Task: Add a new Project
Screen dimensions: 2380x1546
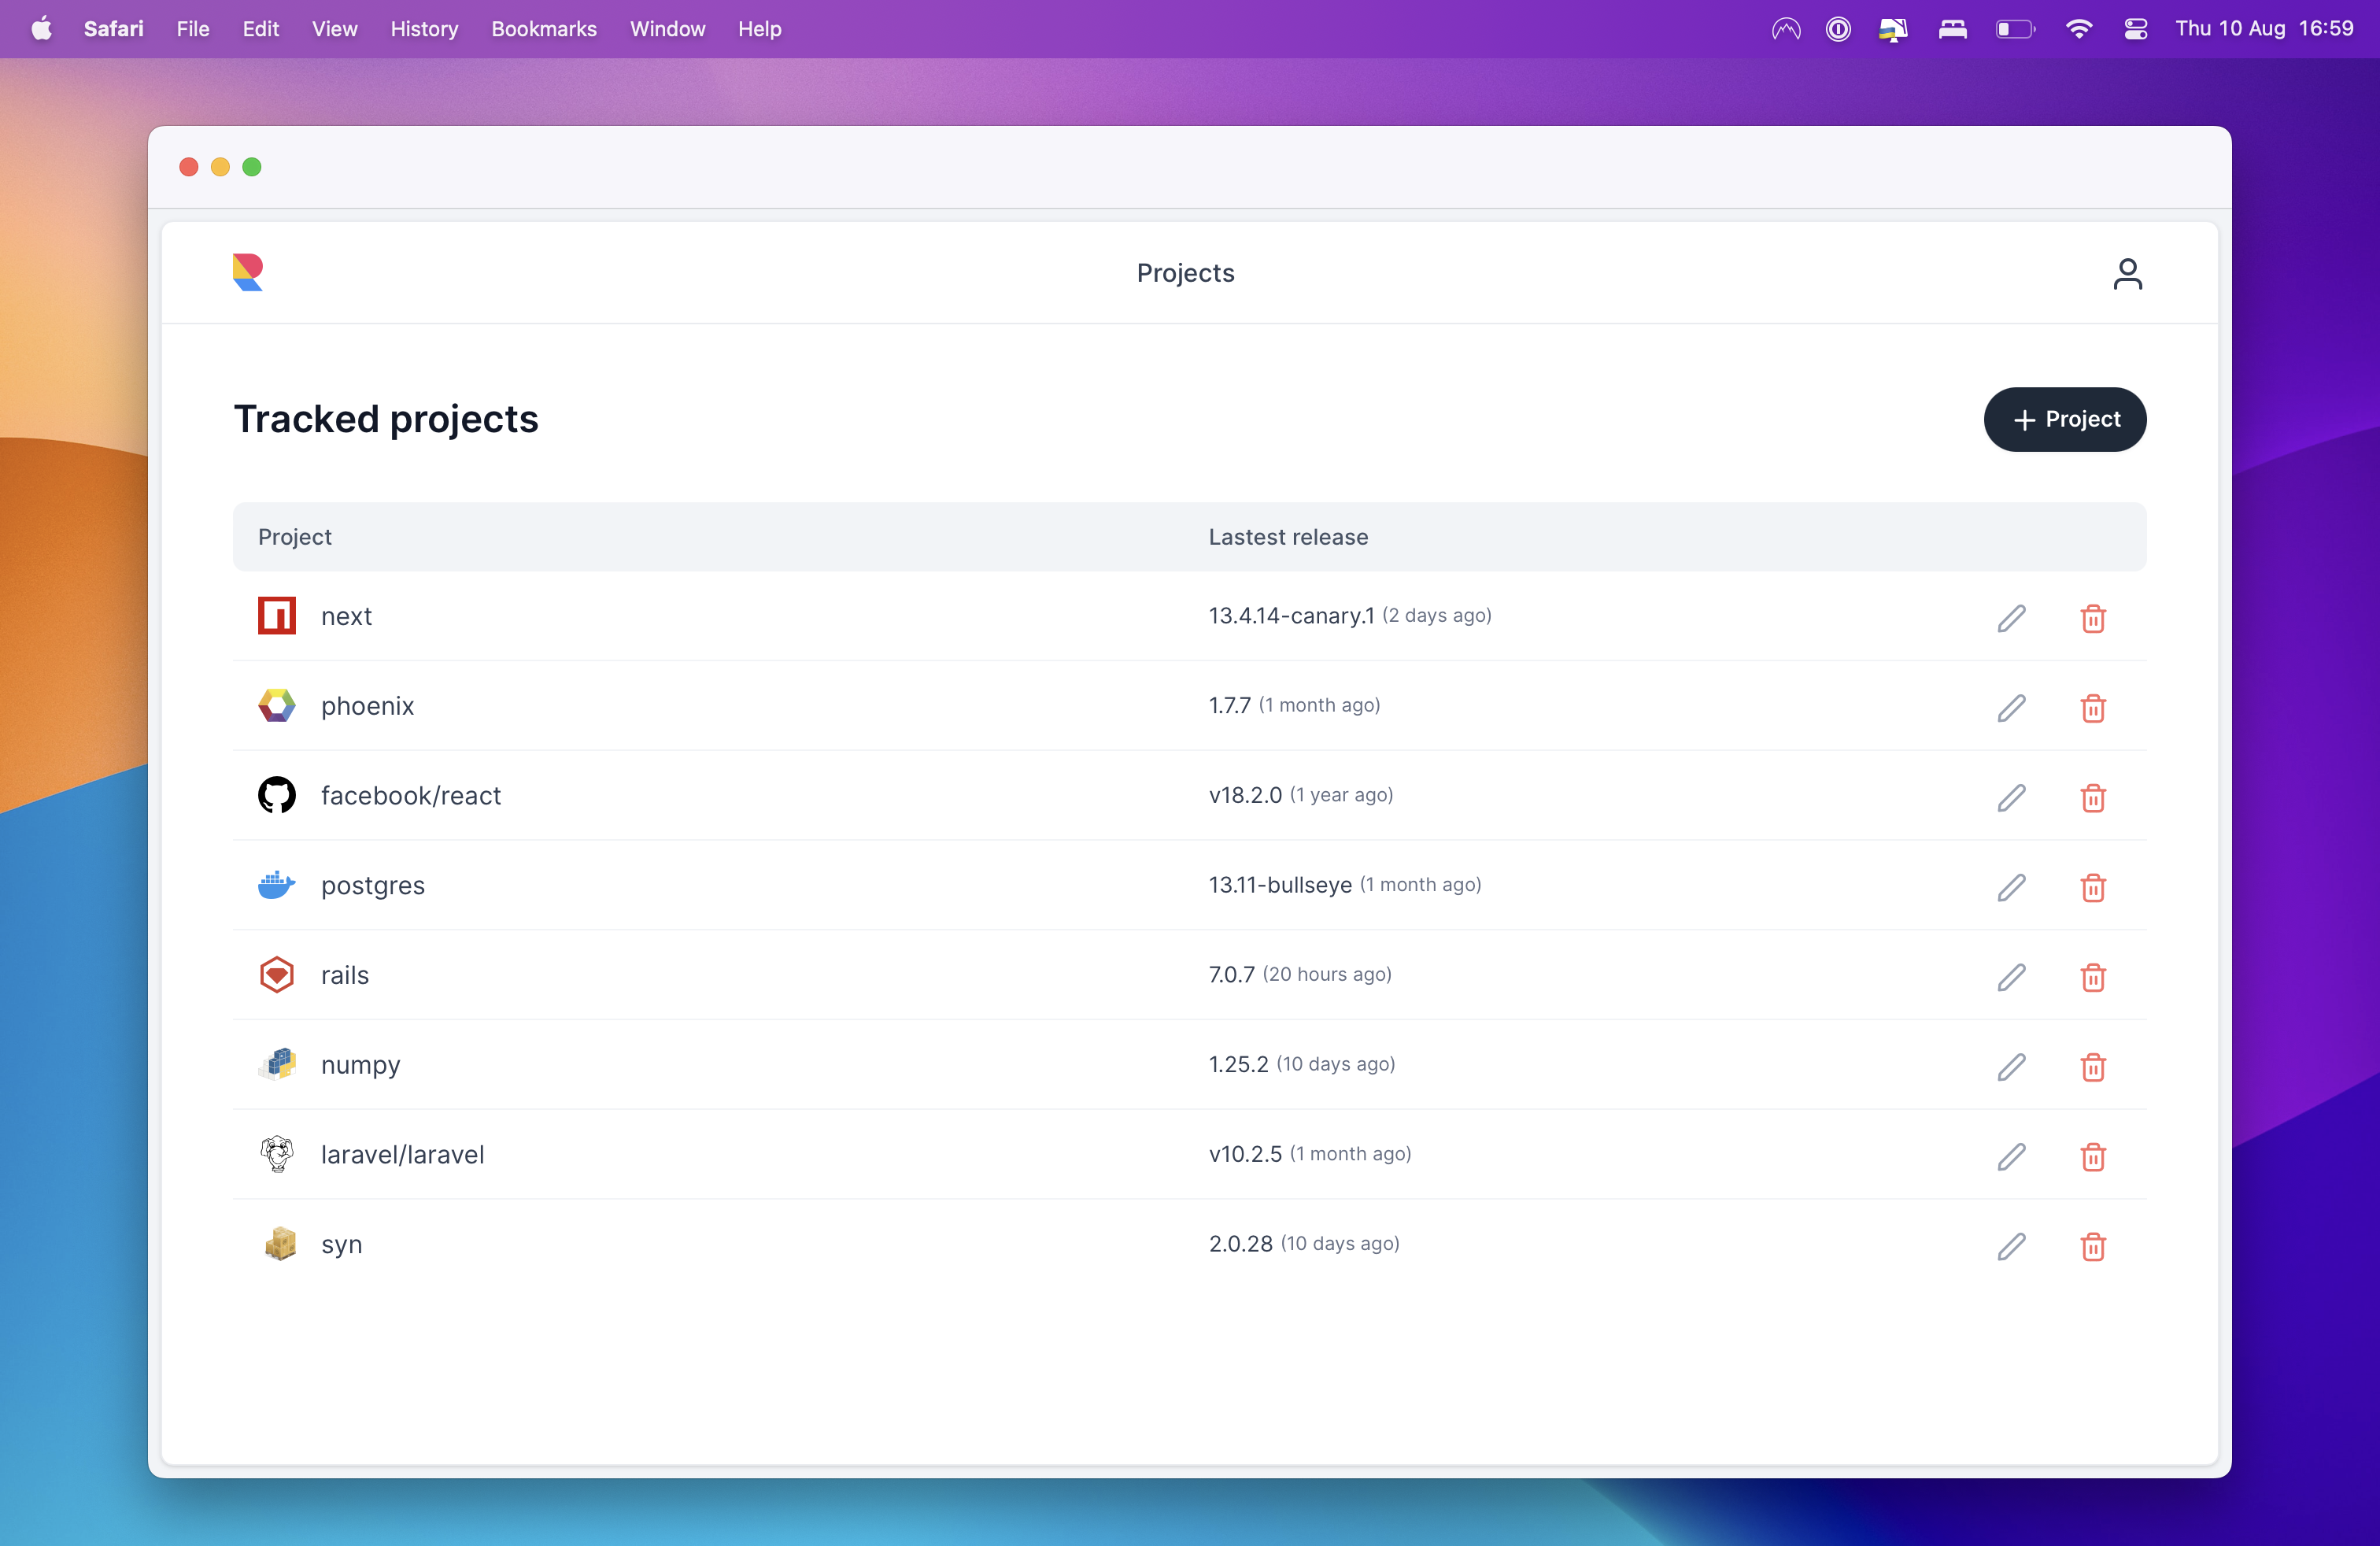Action: pyautogui.click(x=2064, y=419)
